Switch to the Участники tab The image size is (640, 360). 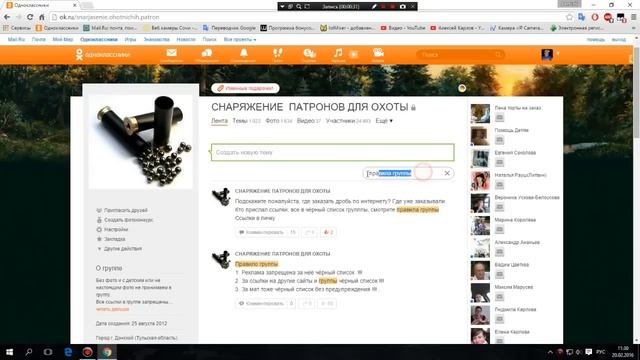(x=340, y=121)
